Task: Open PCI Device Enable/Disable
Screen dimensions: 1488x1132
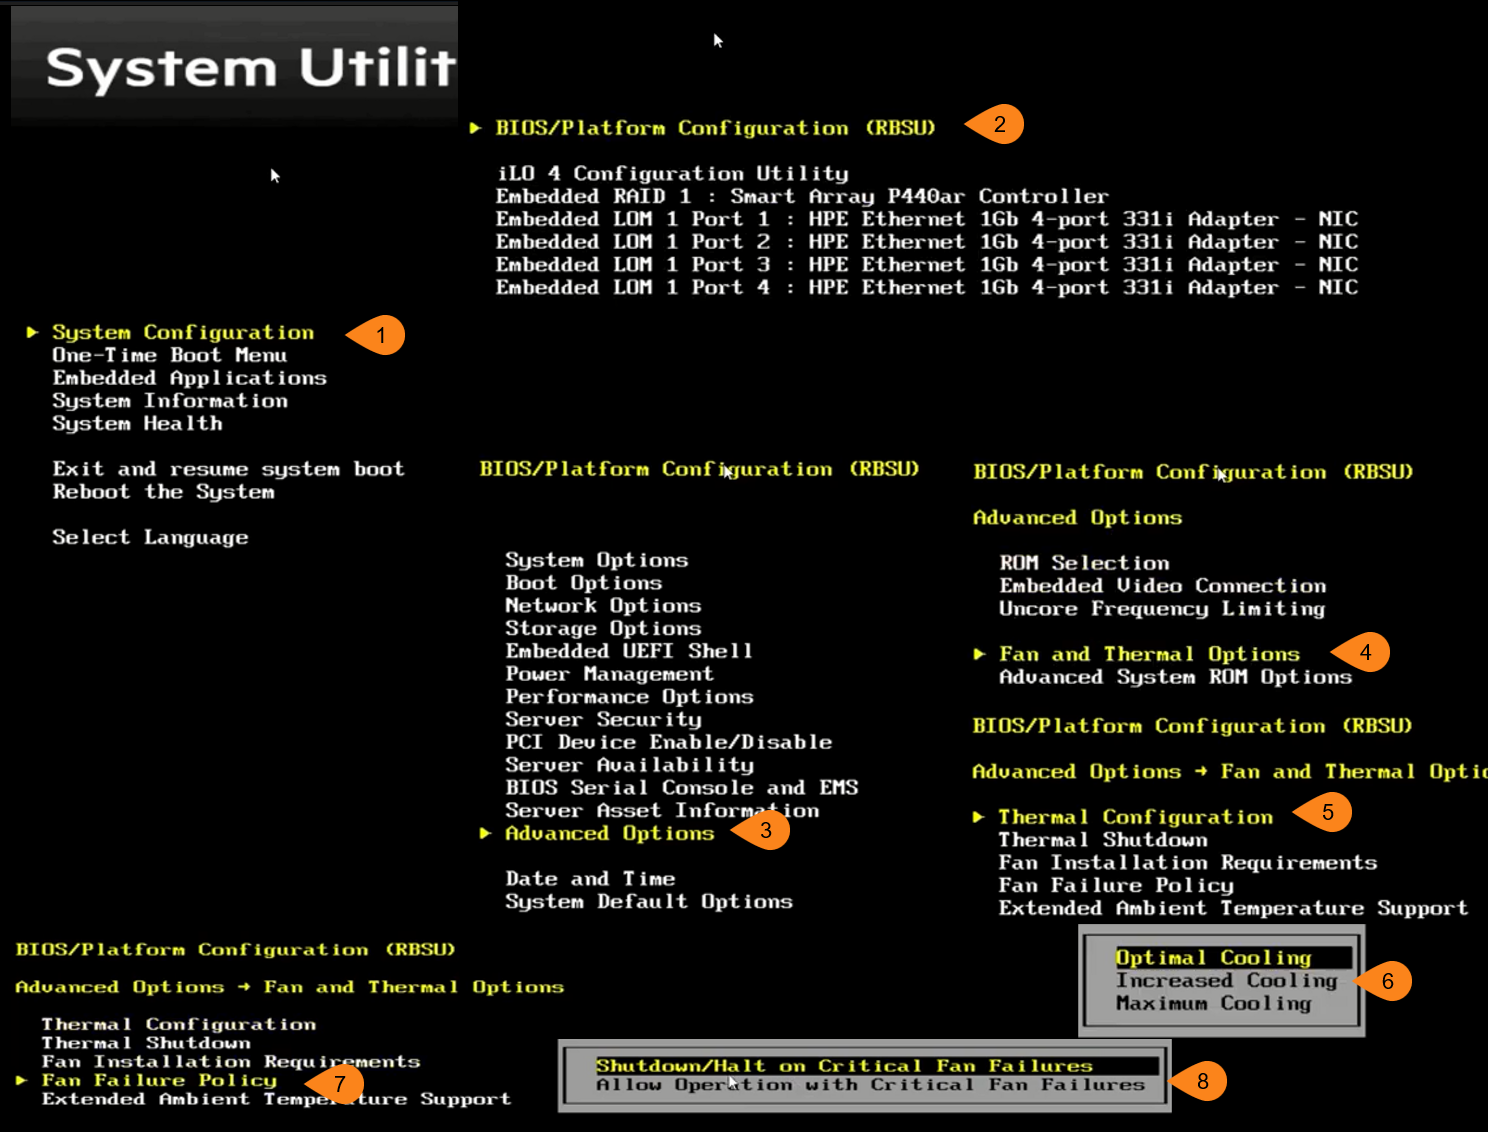Action: (668, 743)
